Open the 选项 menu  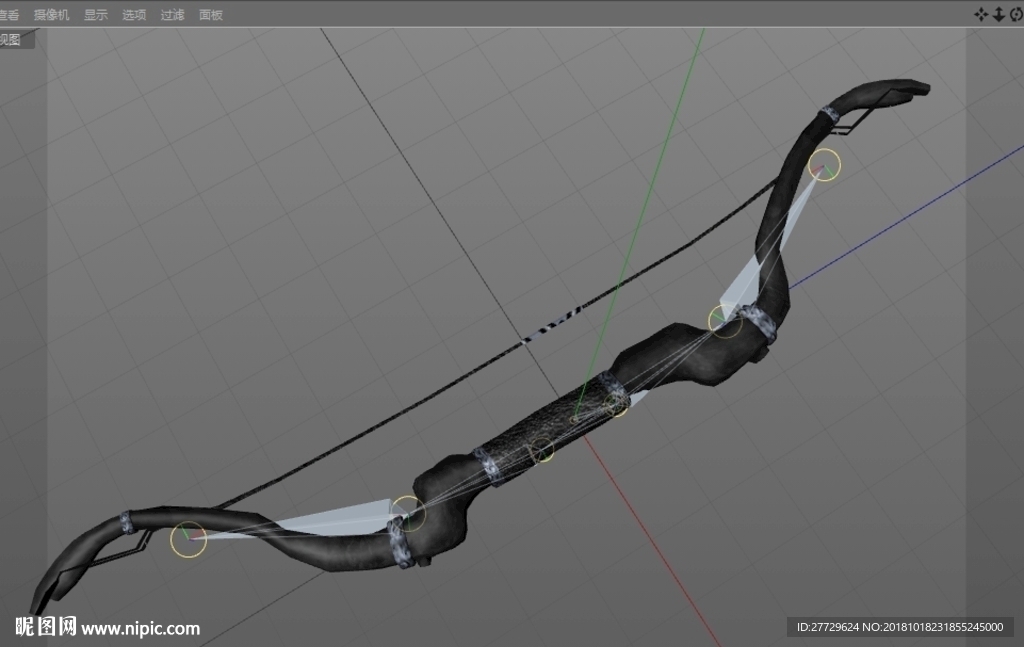(134, 14)
